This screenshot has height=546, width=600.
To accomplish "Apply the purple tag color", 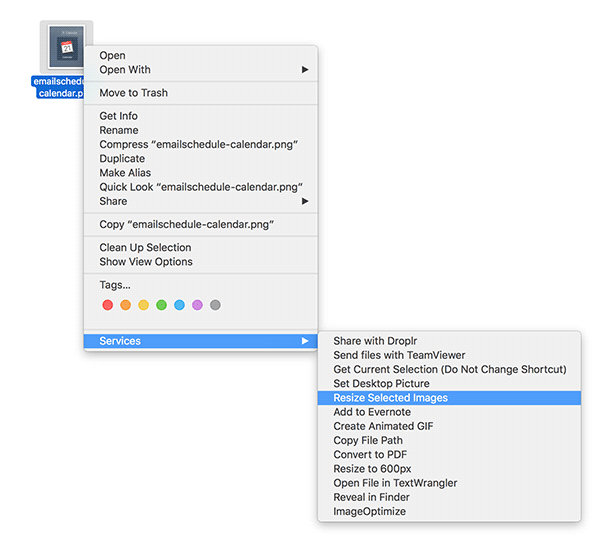I will coord(197,305).
